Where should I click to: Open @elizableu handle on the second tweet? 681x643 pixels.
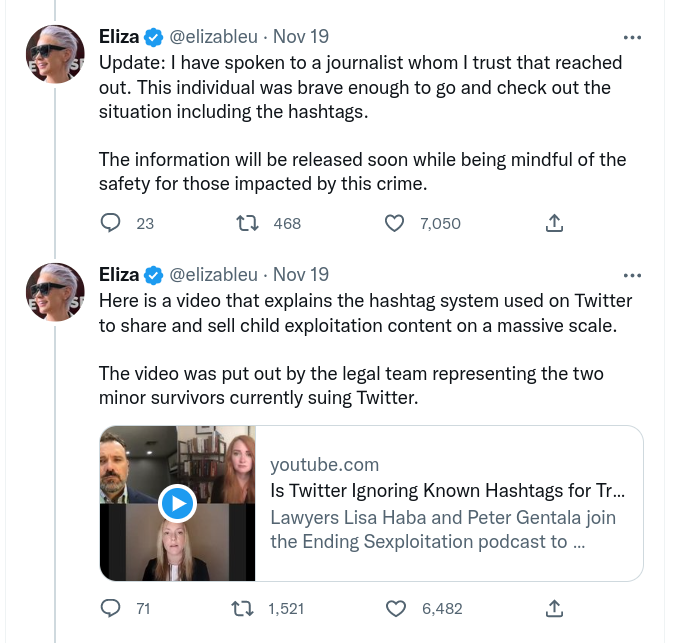pyautogui.click(x=214, y=275)
